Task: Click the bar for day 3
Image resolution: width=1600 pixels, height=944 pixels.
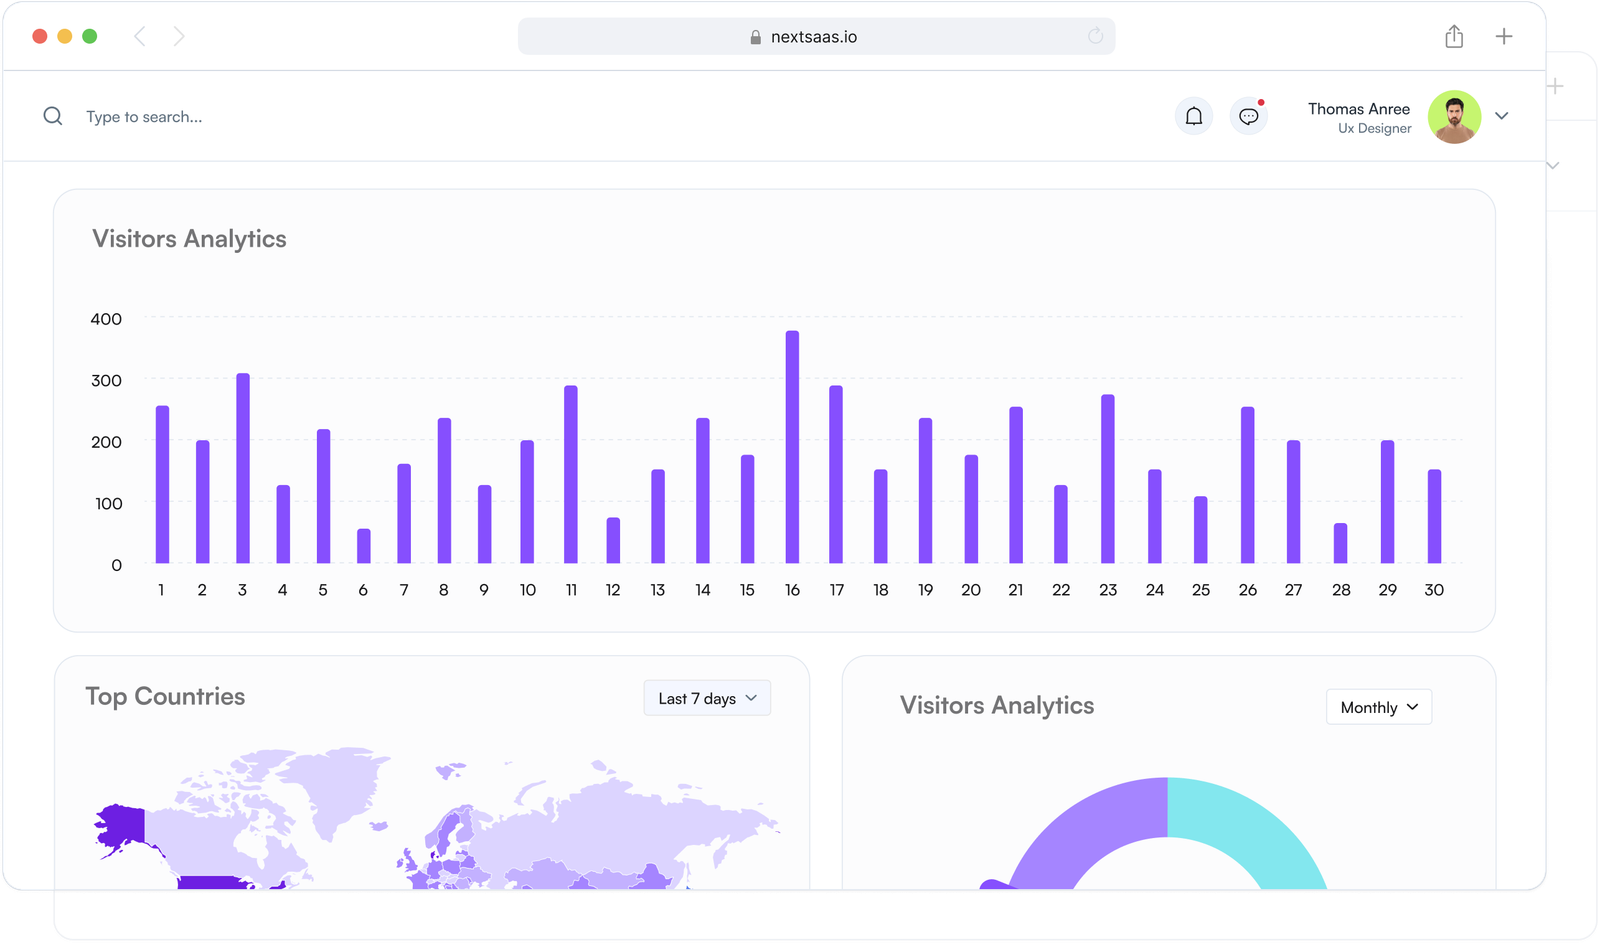Action: coord(243,468)
